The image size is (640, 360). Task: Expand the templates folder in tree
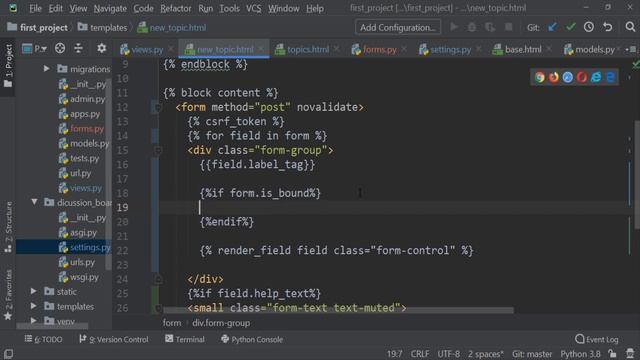[x=34, y=306]
